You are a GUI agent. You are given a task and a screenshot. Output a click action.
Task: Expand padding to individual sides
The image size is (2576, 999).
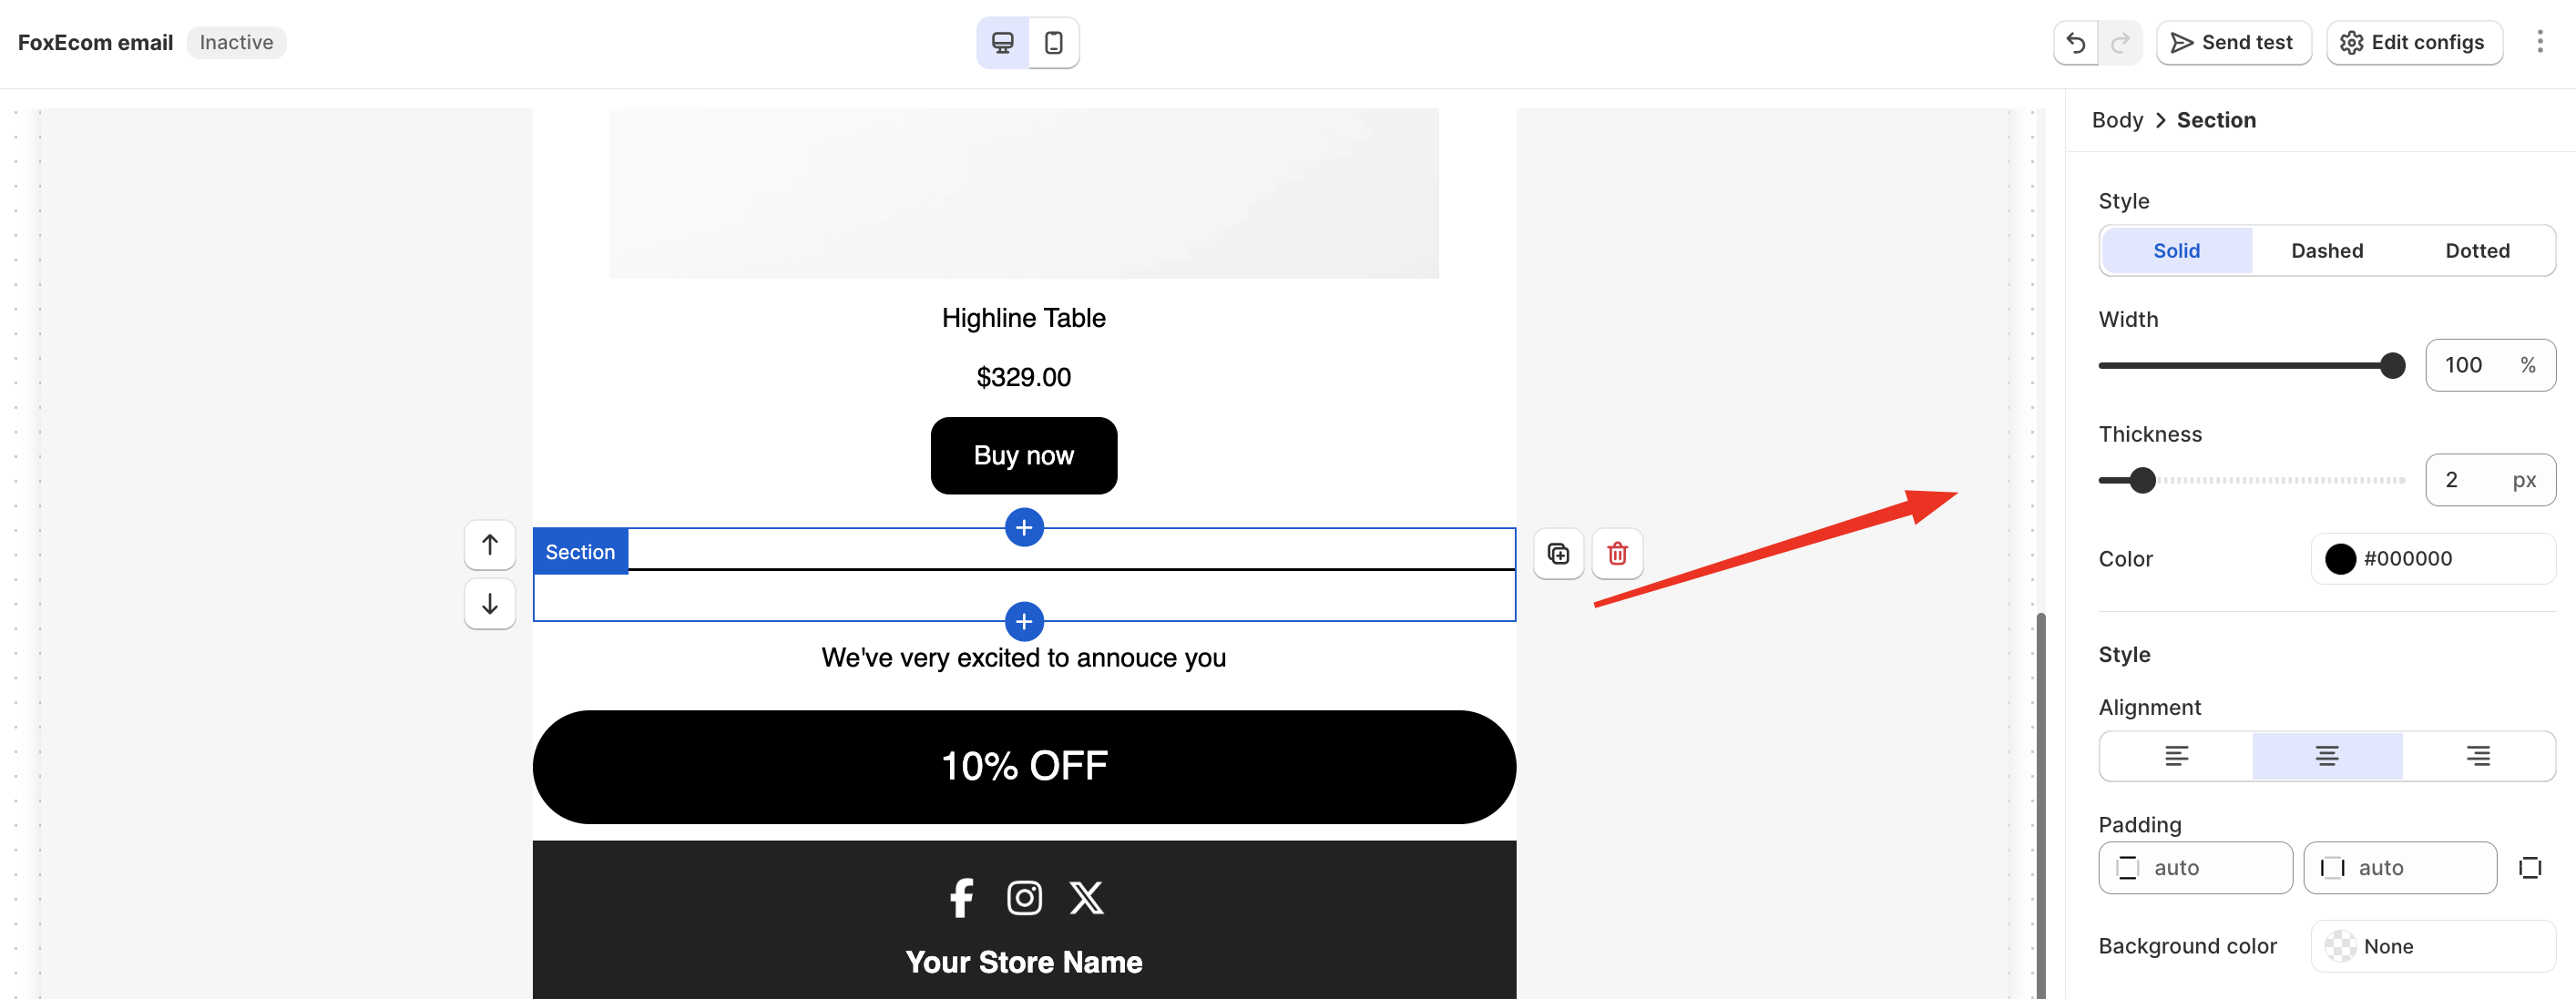pos(2529,868)
